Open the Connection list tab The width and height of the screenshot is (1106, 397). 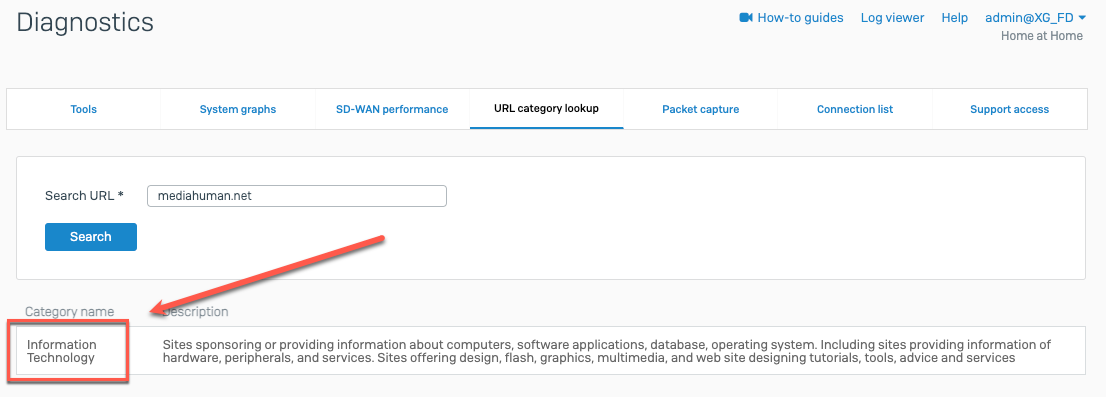[855, 109]
